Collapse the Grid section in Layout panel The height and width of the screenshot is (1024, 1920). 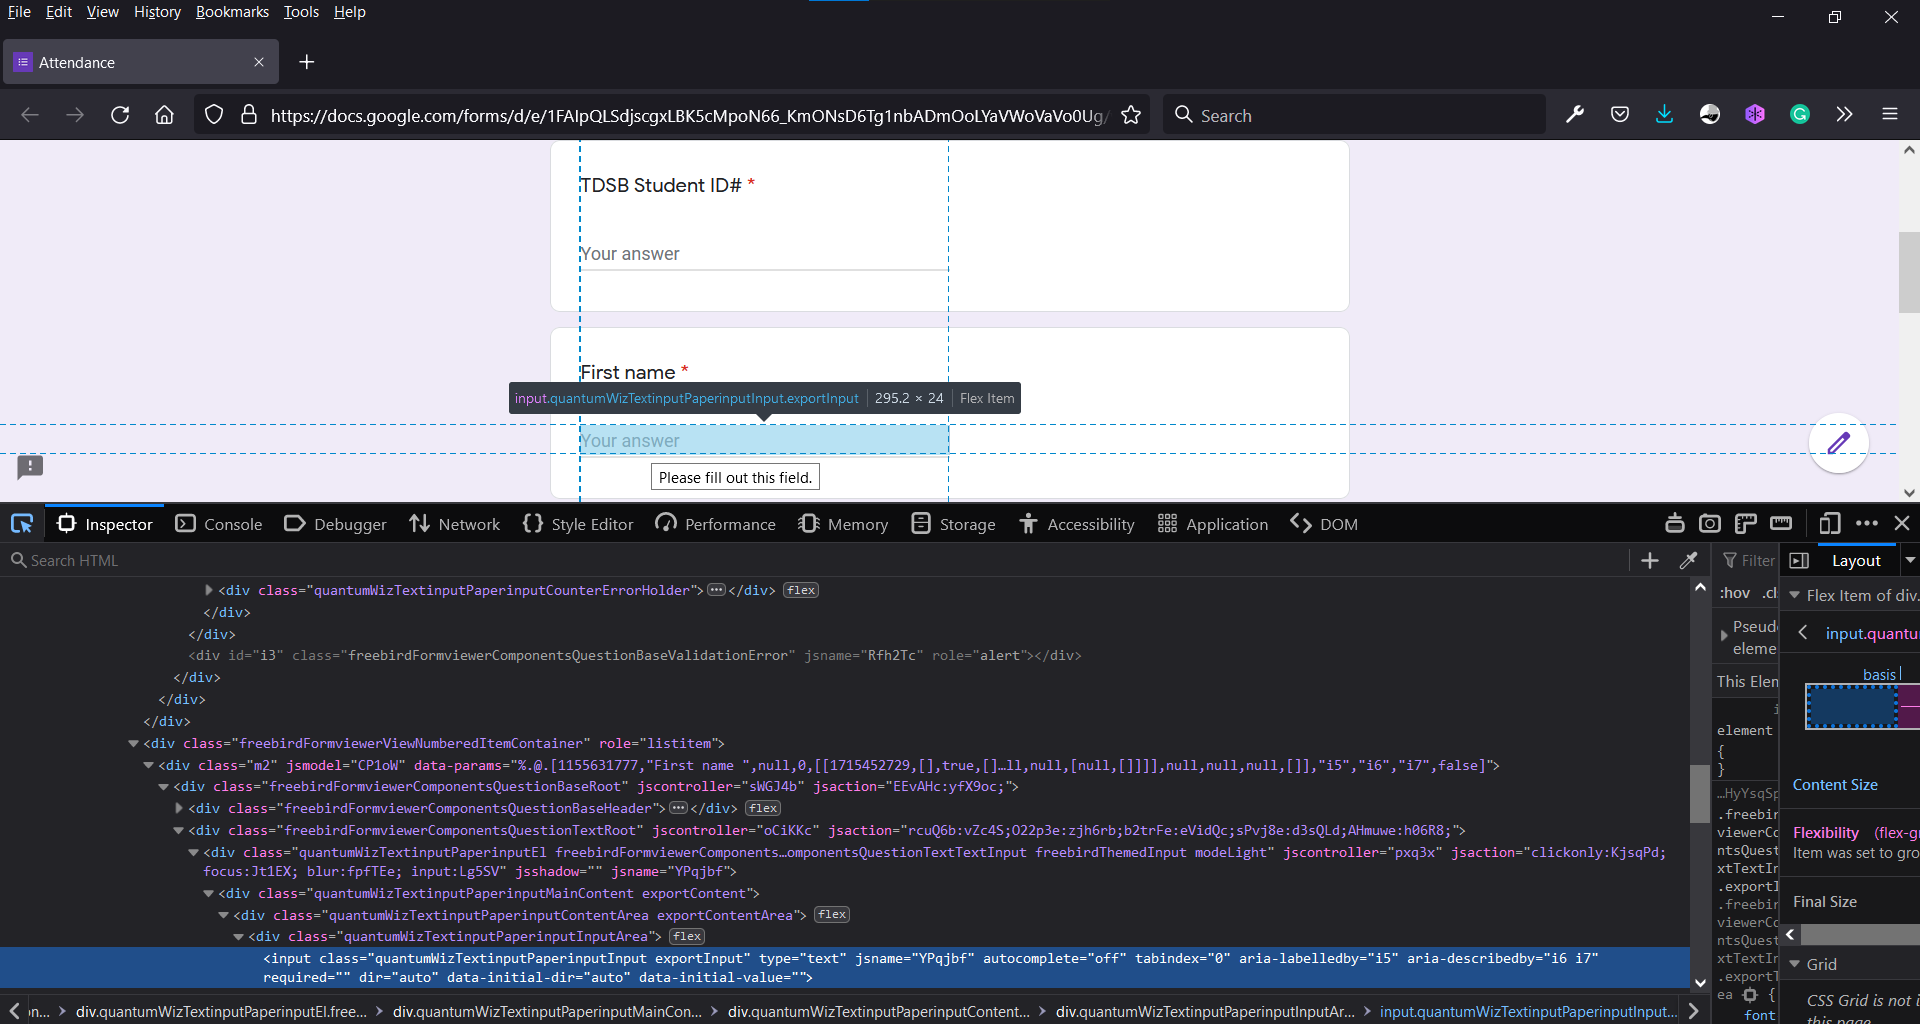point(1793,964)
